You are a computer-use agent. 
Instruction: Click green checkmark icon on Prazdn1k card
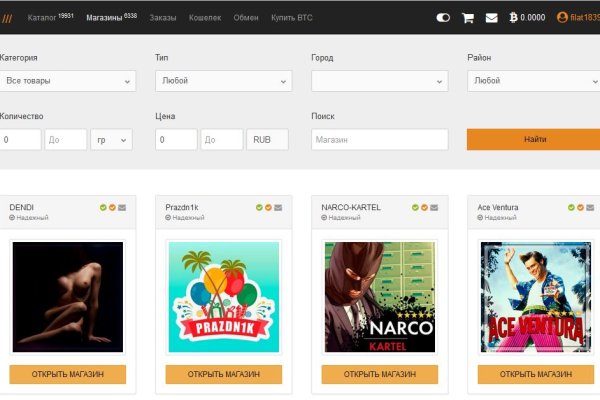[258, 208]
